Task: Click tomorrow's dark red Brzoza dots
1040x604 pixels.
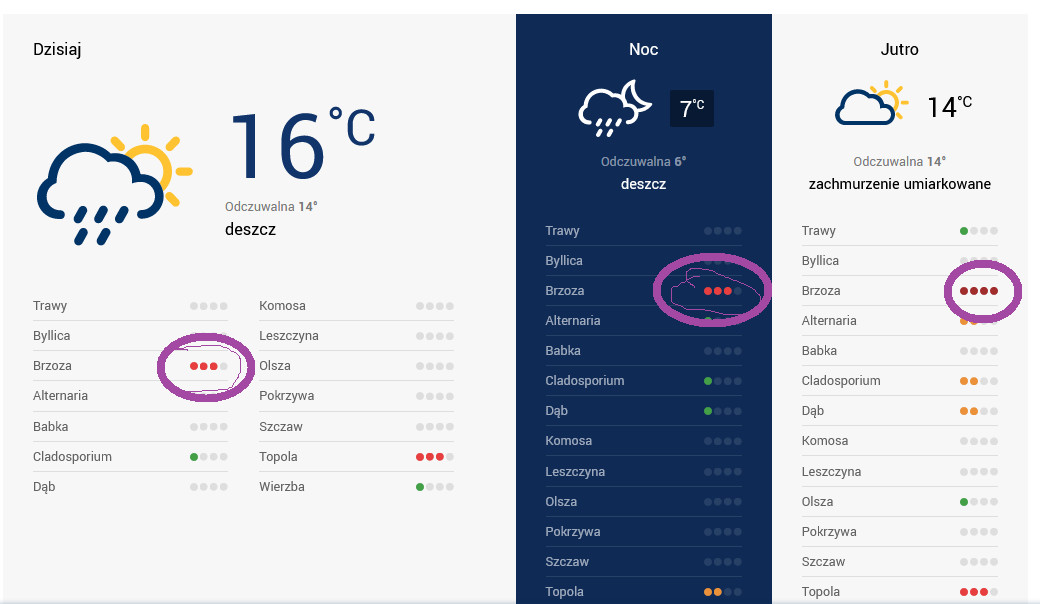Action: 979,291
